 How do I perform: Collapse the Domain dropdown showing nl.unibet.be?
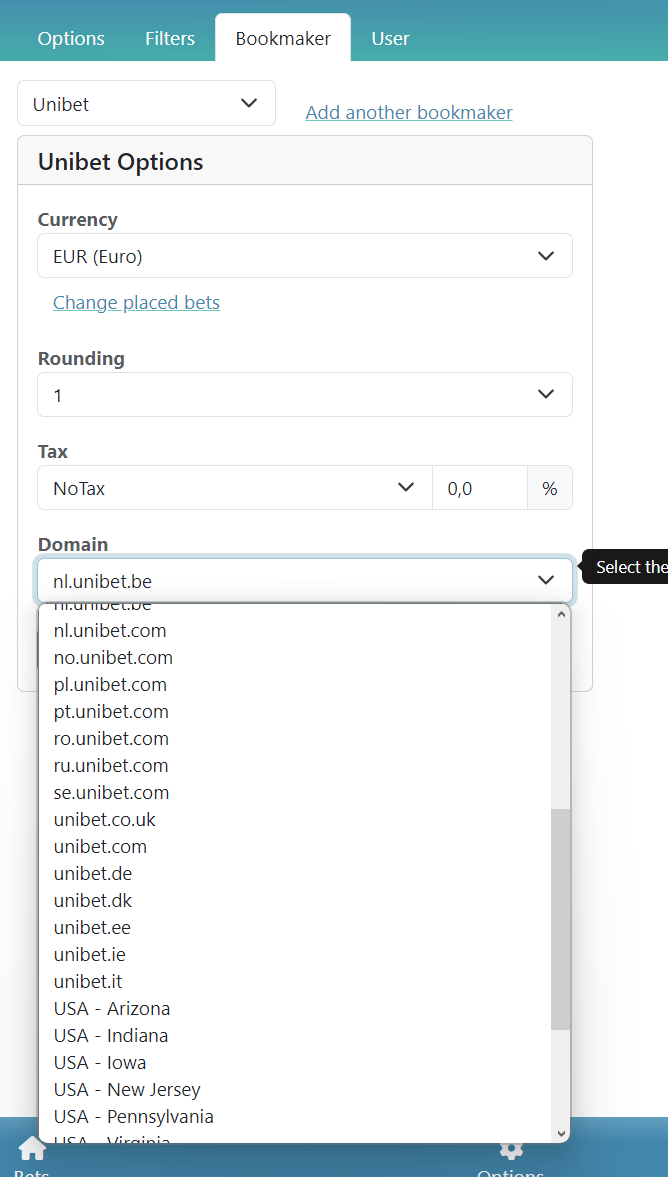click(305, 580)
